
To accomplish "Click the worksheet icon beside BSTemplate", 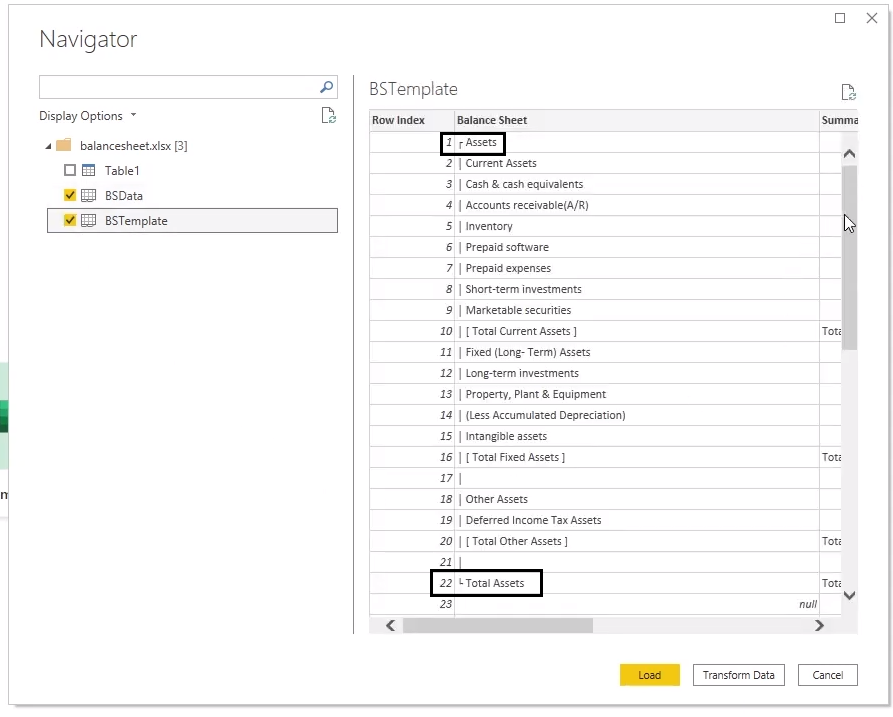I will coord(86,220).
